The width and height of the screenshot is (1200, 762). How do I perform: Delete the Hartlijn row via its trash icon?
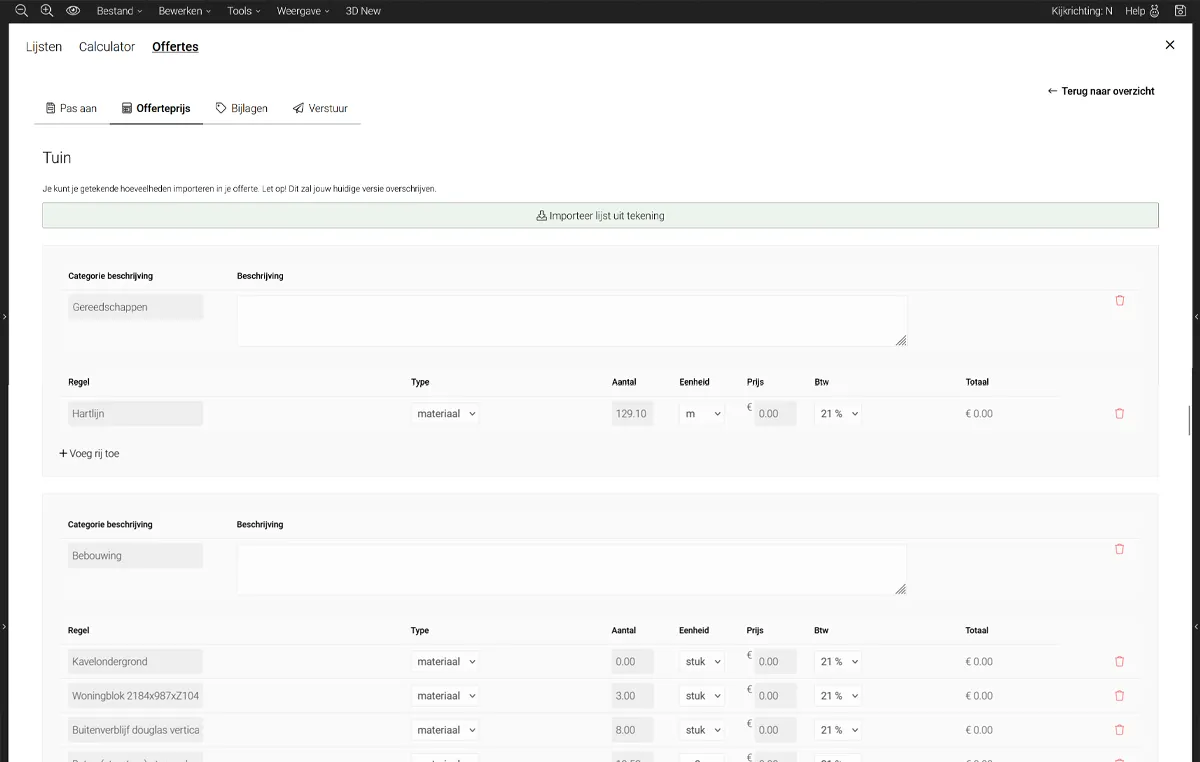tap(1120, 413)
